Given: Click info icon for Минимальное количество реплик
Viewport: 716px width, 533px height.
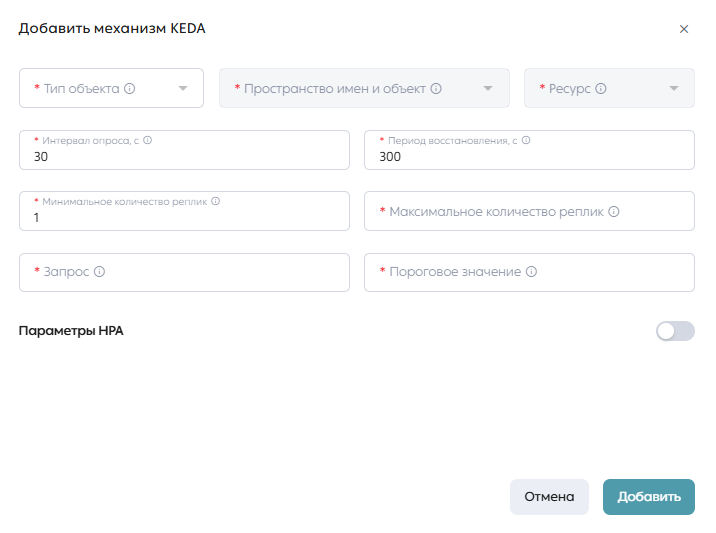Looking at the screenshot, I should click(x=216, y=201).
